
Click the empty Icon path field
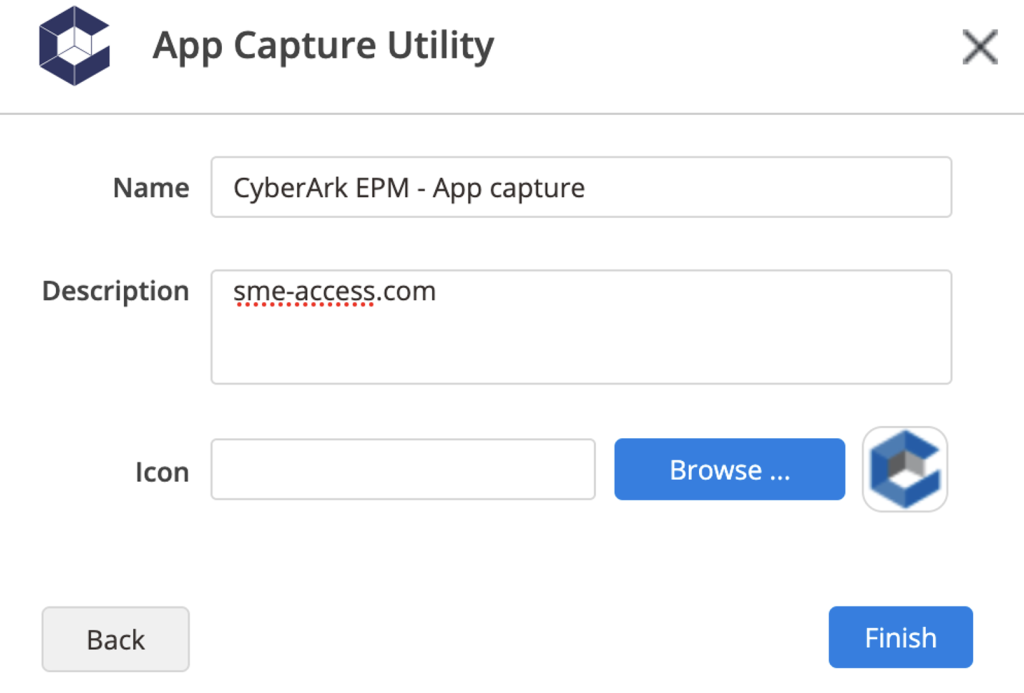pos(403,469)
